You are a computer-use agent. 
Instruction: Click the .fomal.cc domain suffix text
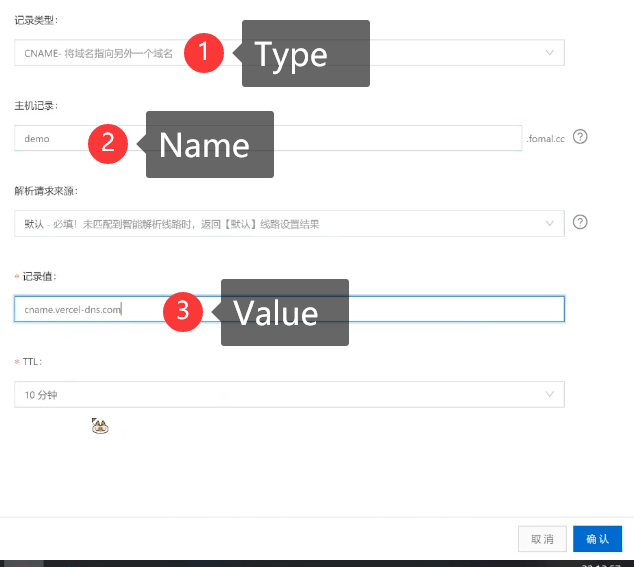pos(546,139)
